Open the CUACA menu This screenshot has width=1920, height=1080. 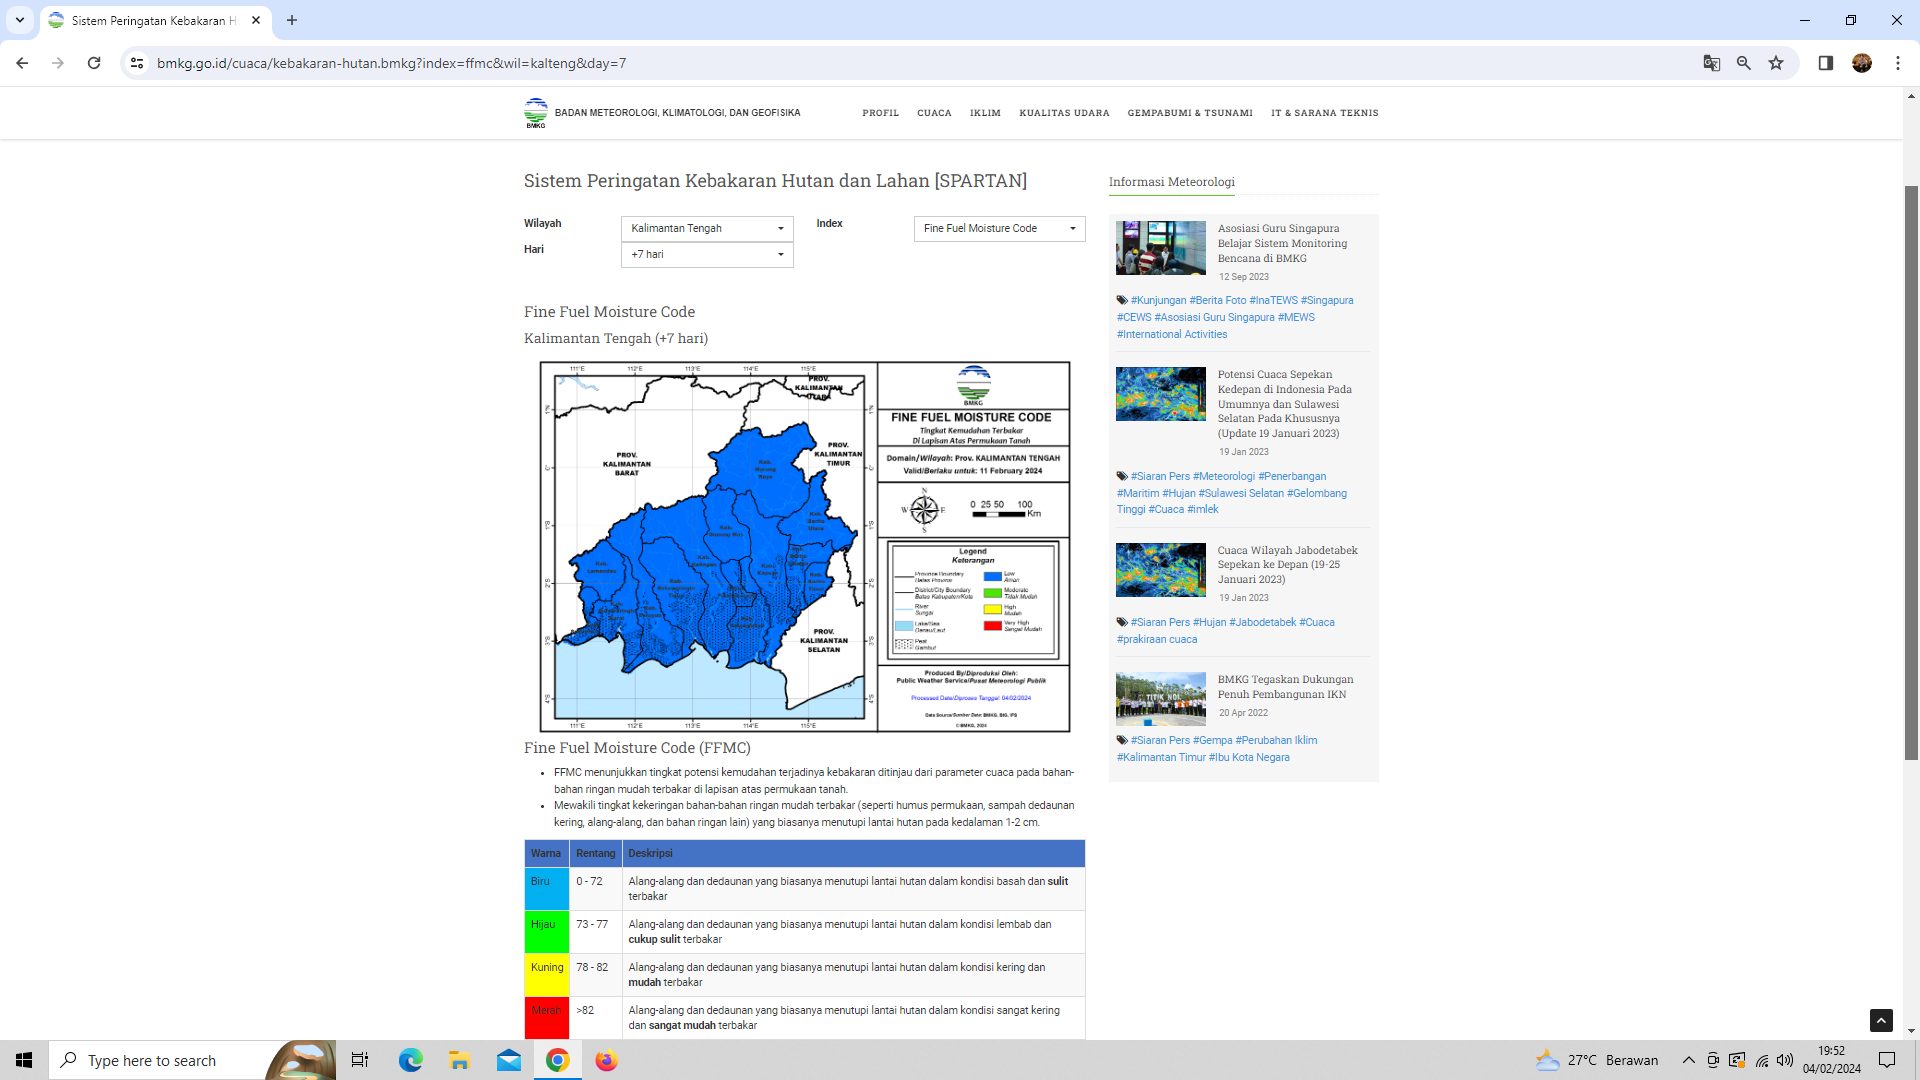click(934, 113)
